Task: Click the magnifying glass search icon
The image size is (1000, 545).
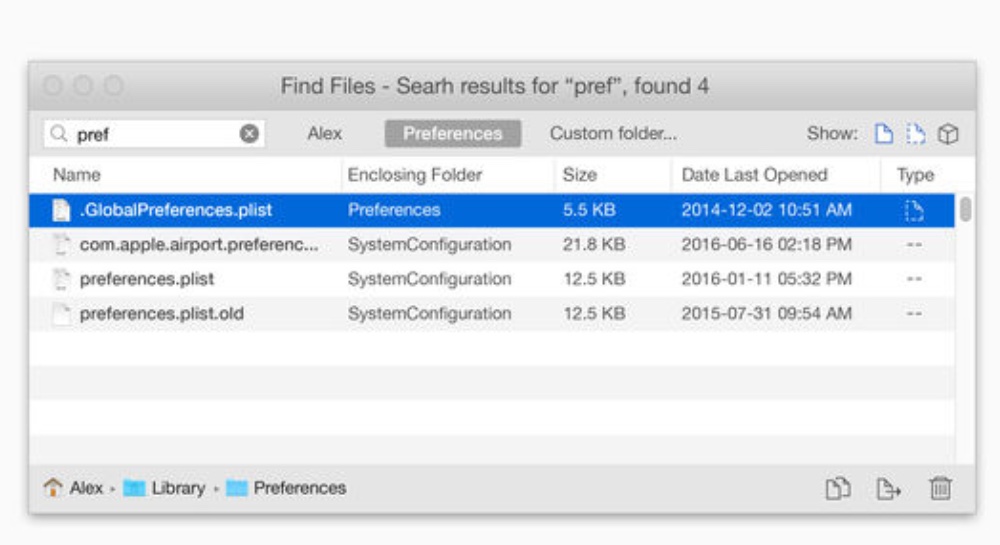Action: 60,134
